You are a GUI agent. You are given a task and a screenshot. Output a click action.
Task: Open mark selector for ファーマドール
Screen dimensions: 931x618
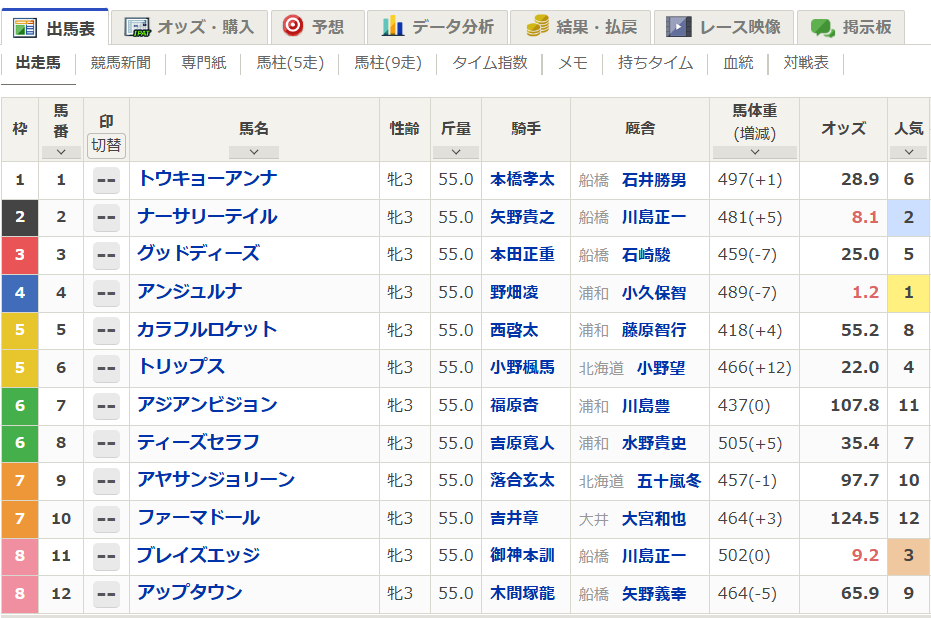(106, 518)
